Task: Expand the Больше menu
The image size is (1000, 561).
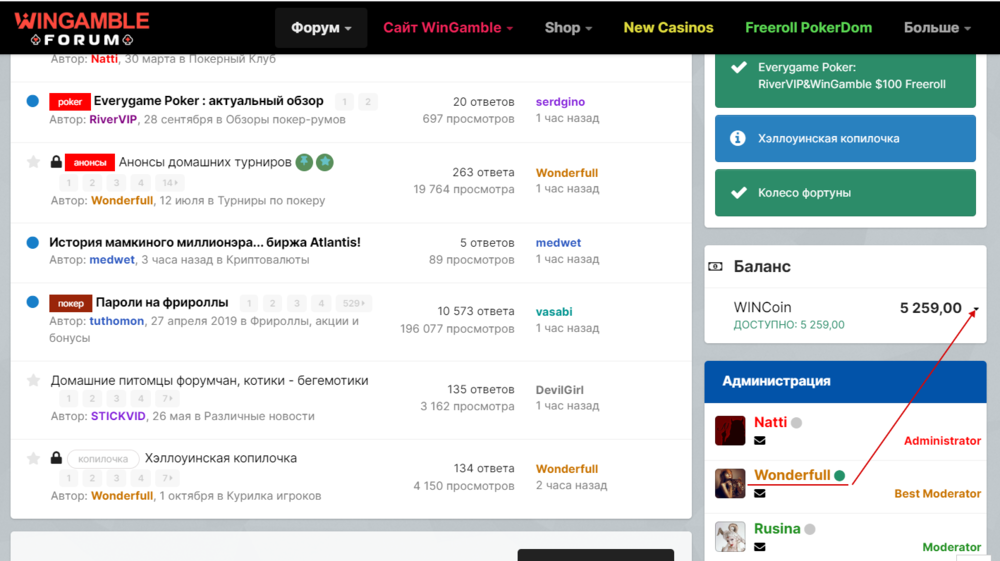Action: click(x=937, y=28)
